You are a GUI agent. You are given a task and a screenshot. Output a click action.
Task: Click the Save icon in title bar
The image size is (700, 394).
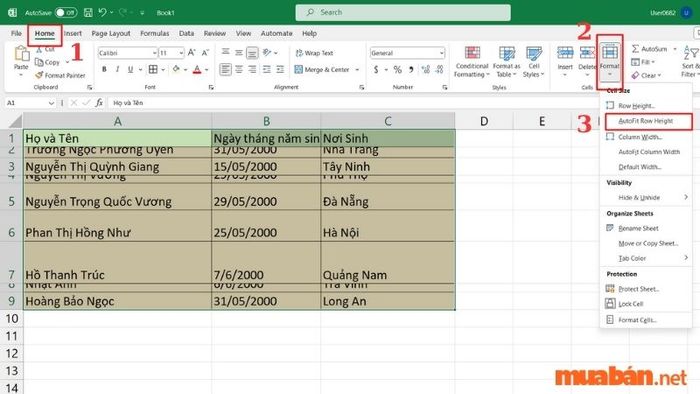[x=88, y=12]
